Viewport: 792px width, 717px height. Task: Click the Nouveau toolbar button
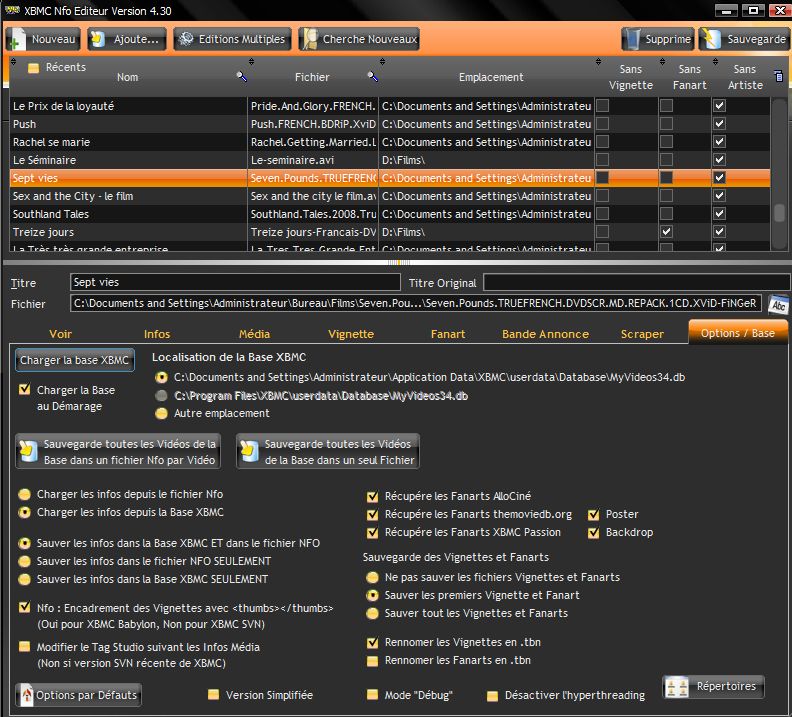(43, 39)
